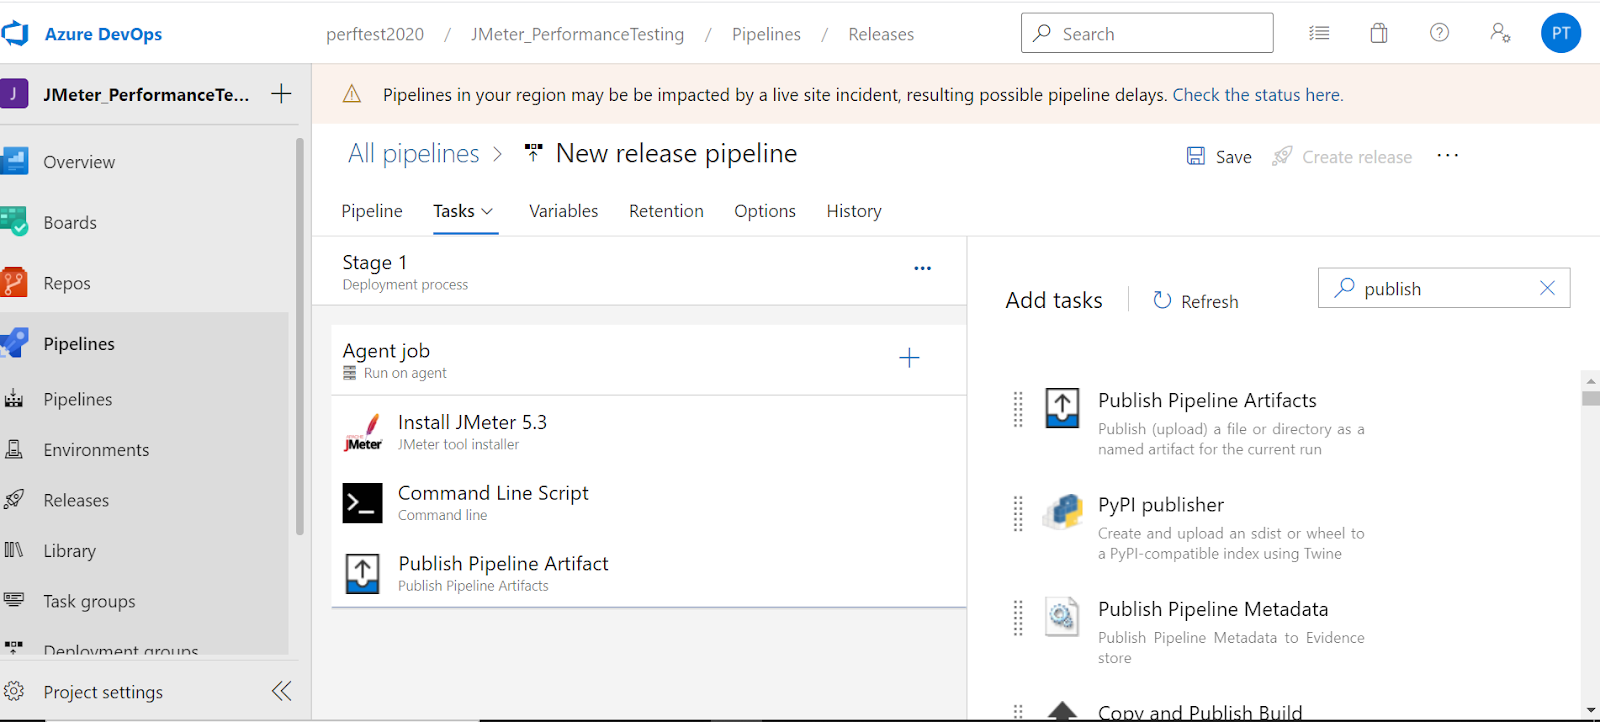Click the New release pipeline title
The width and height of the screenshot is (1600, 722).
pyautogui.click(x=676, y=153)
